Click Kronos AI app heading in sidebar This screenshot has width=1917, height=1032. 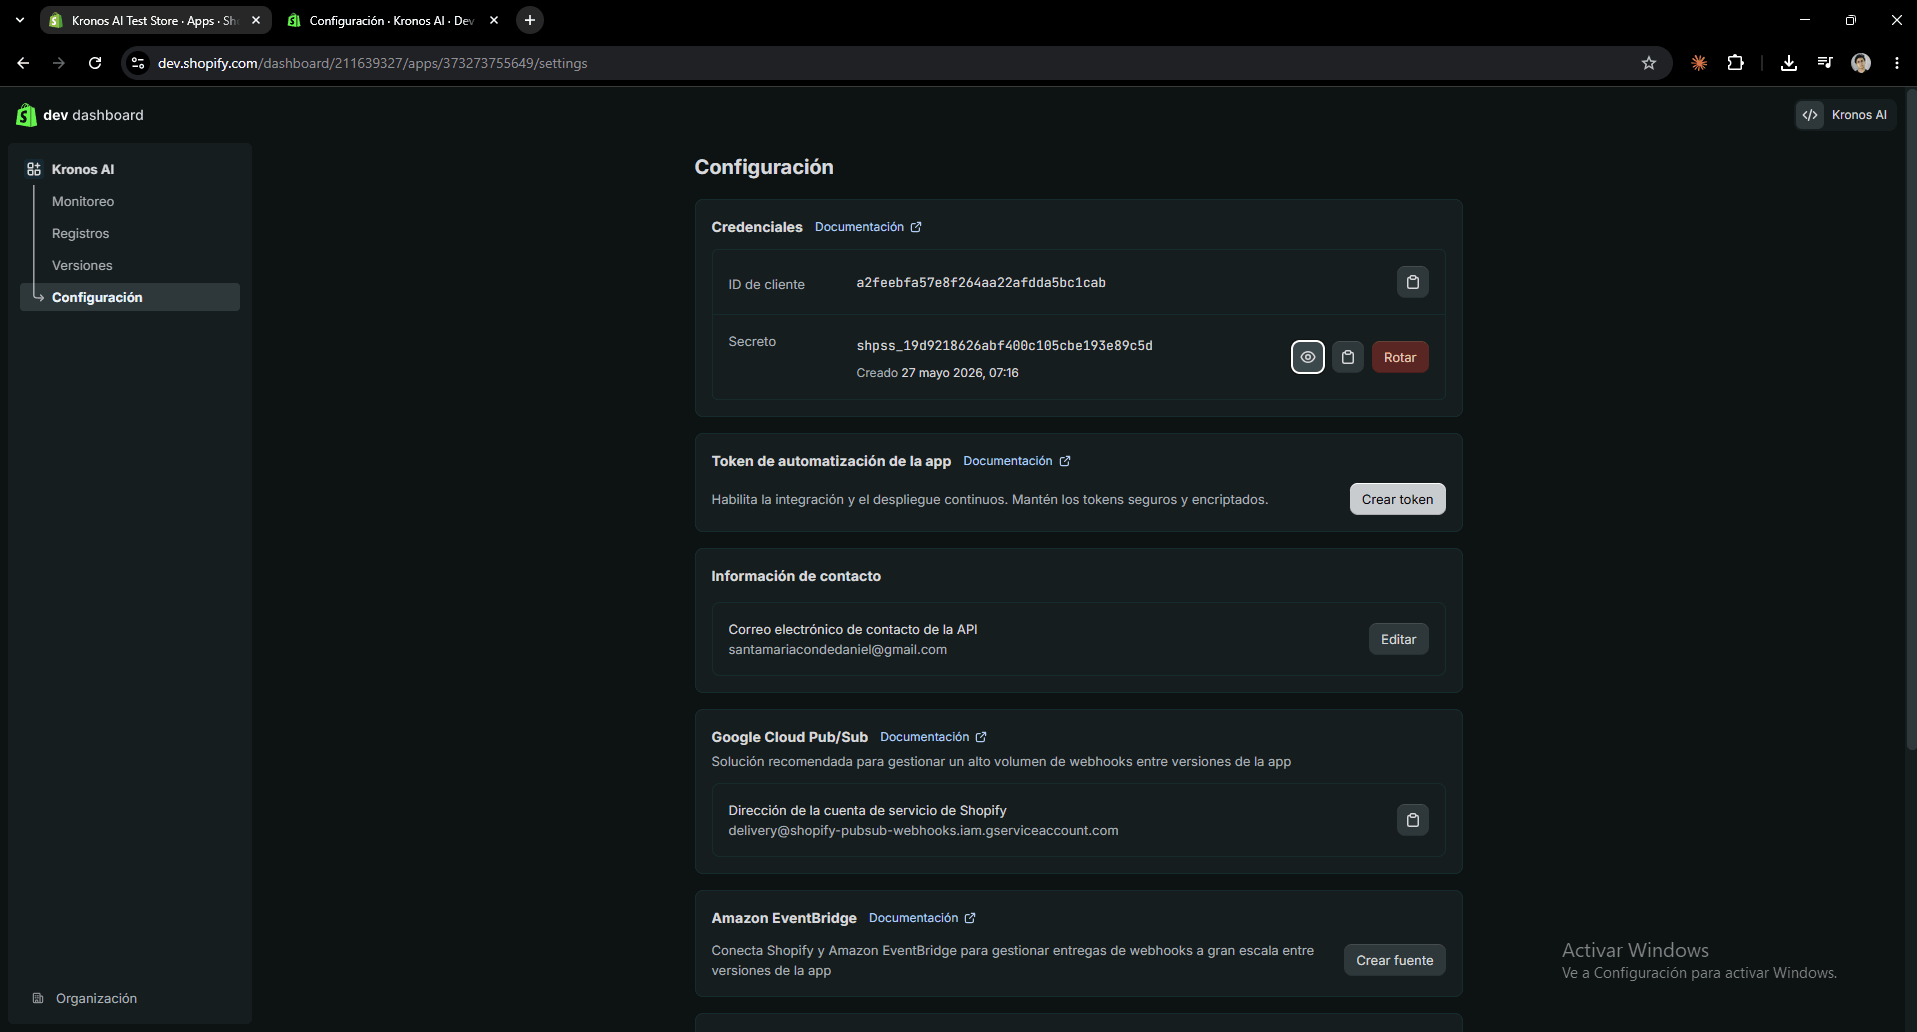click(83, 169)
